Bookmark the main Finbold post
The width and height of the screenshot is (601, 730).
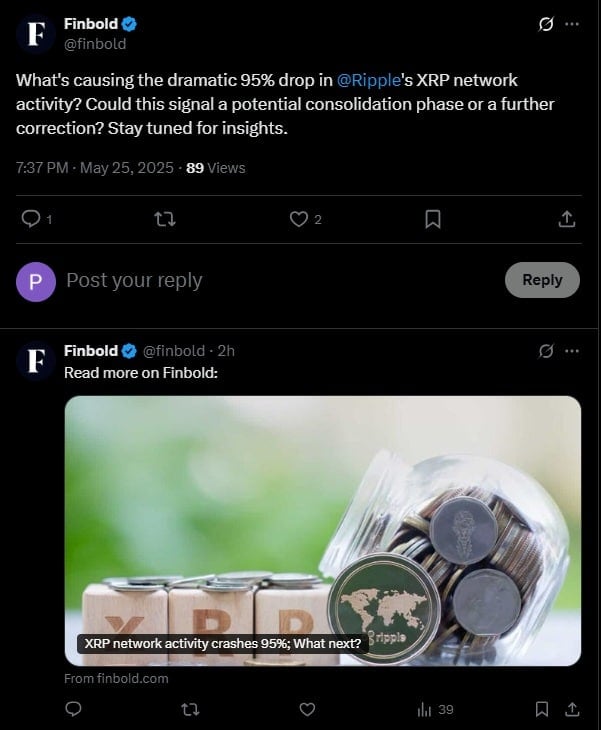pos(433,218)
